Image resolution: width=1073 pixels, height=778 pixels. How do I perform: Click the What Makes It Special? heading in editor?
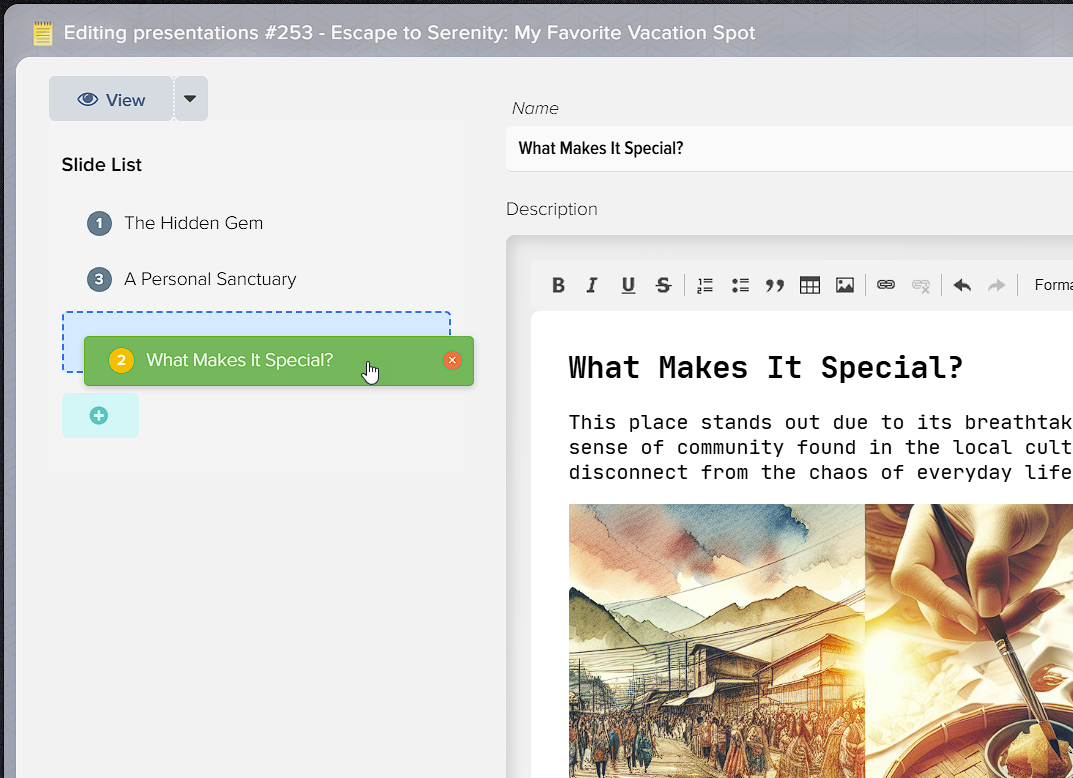click(765, 368)
